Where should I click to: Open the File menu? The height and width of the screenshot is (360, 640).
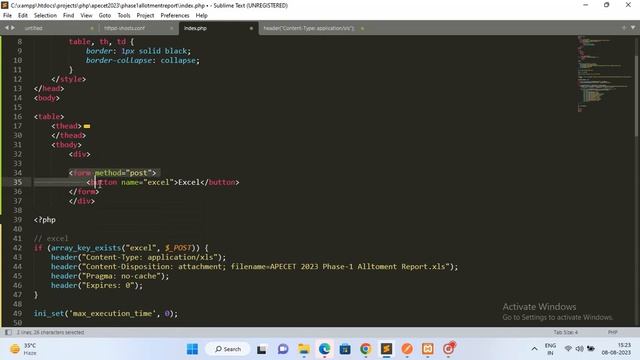(x=7, y=16)
